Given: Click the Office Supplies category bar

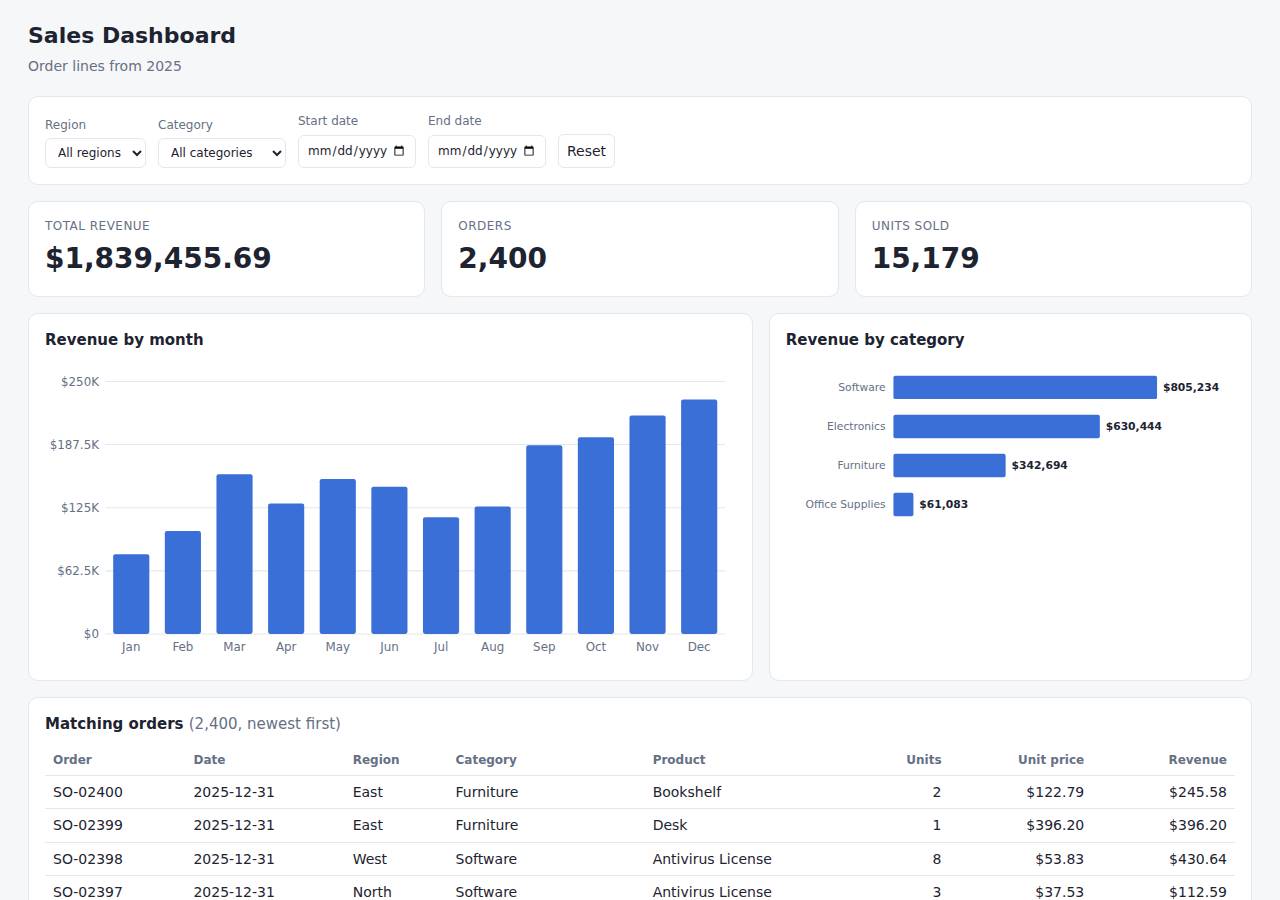Looking at the screenshot, I should click(903, 504).
